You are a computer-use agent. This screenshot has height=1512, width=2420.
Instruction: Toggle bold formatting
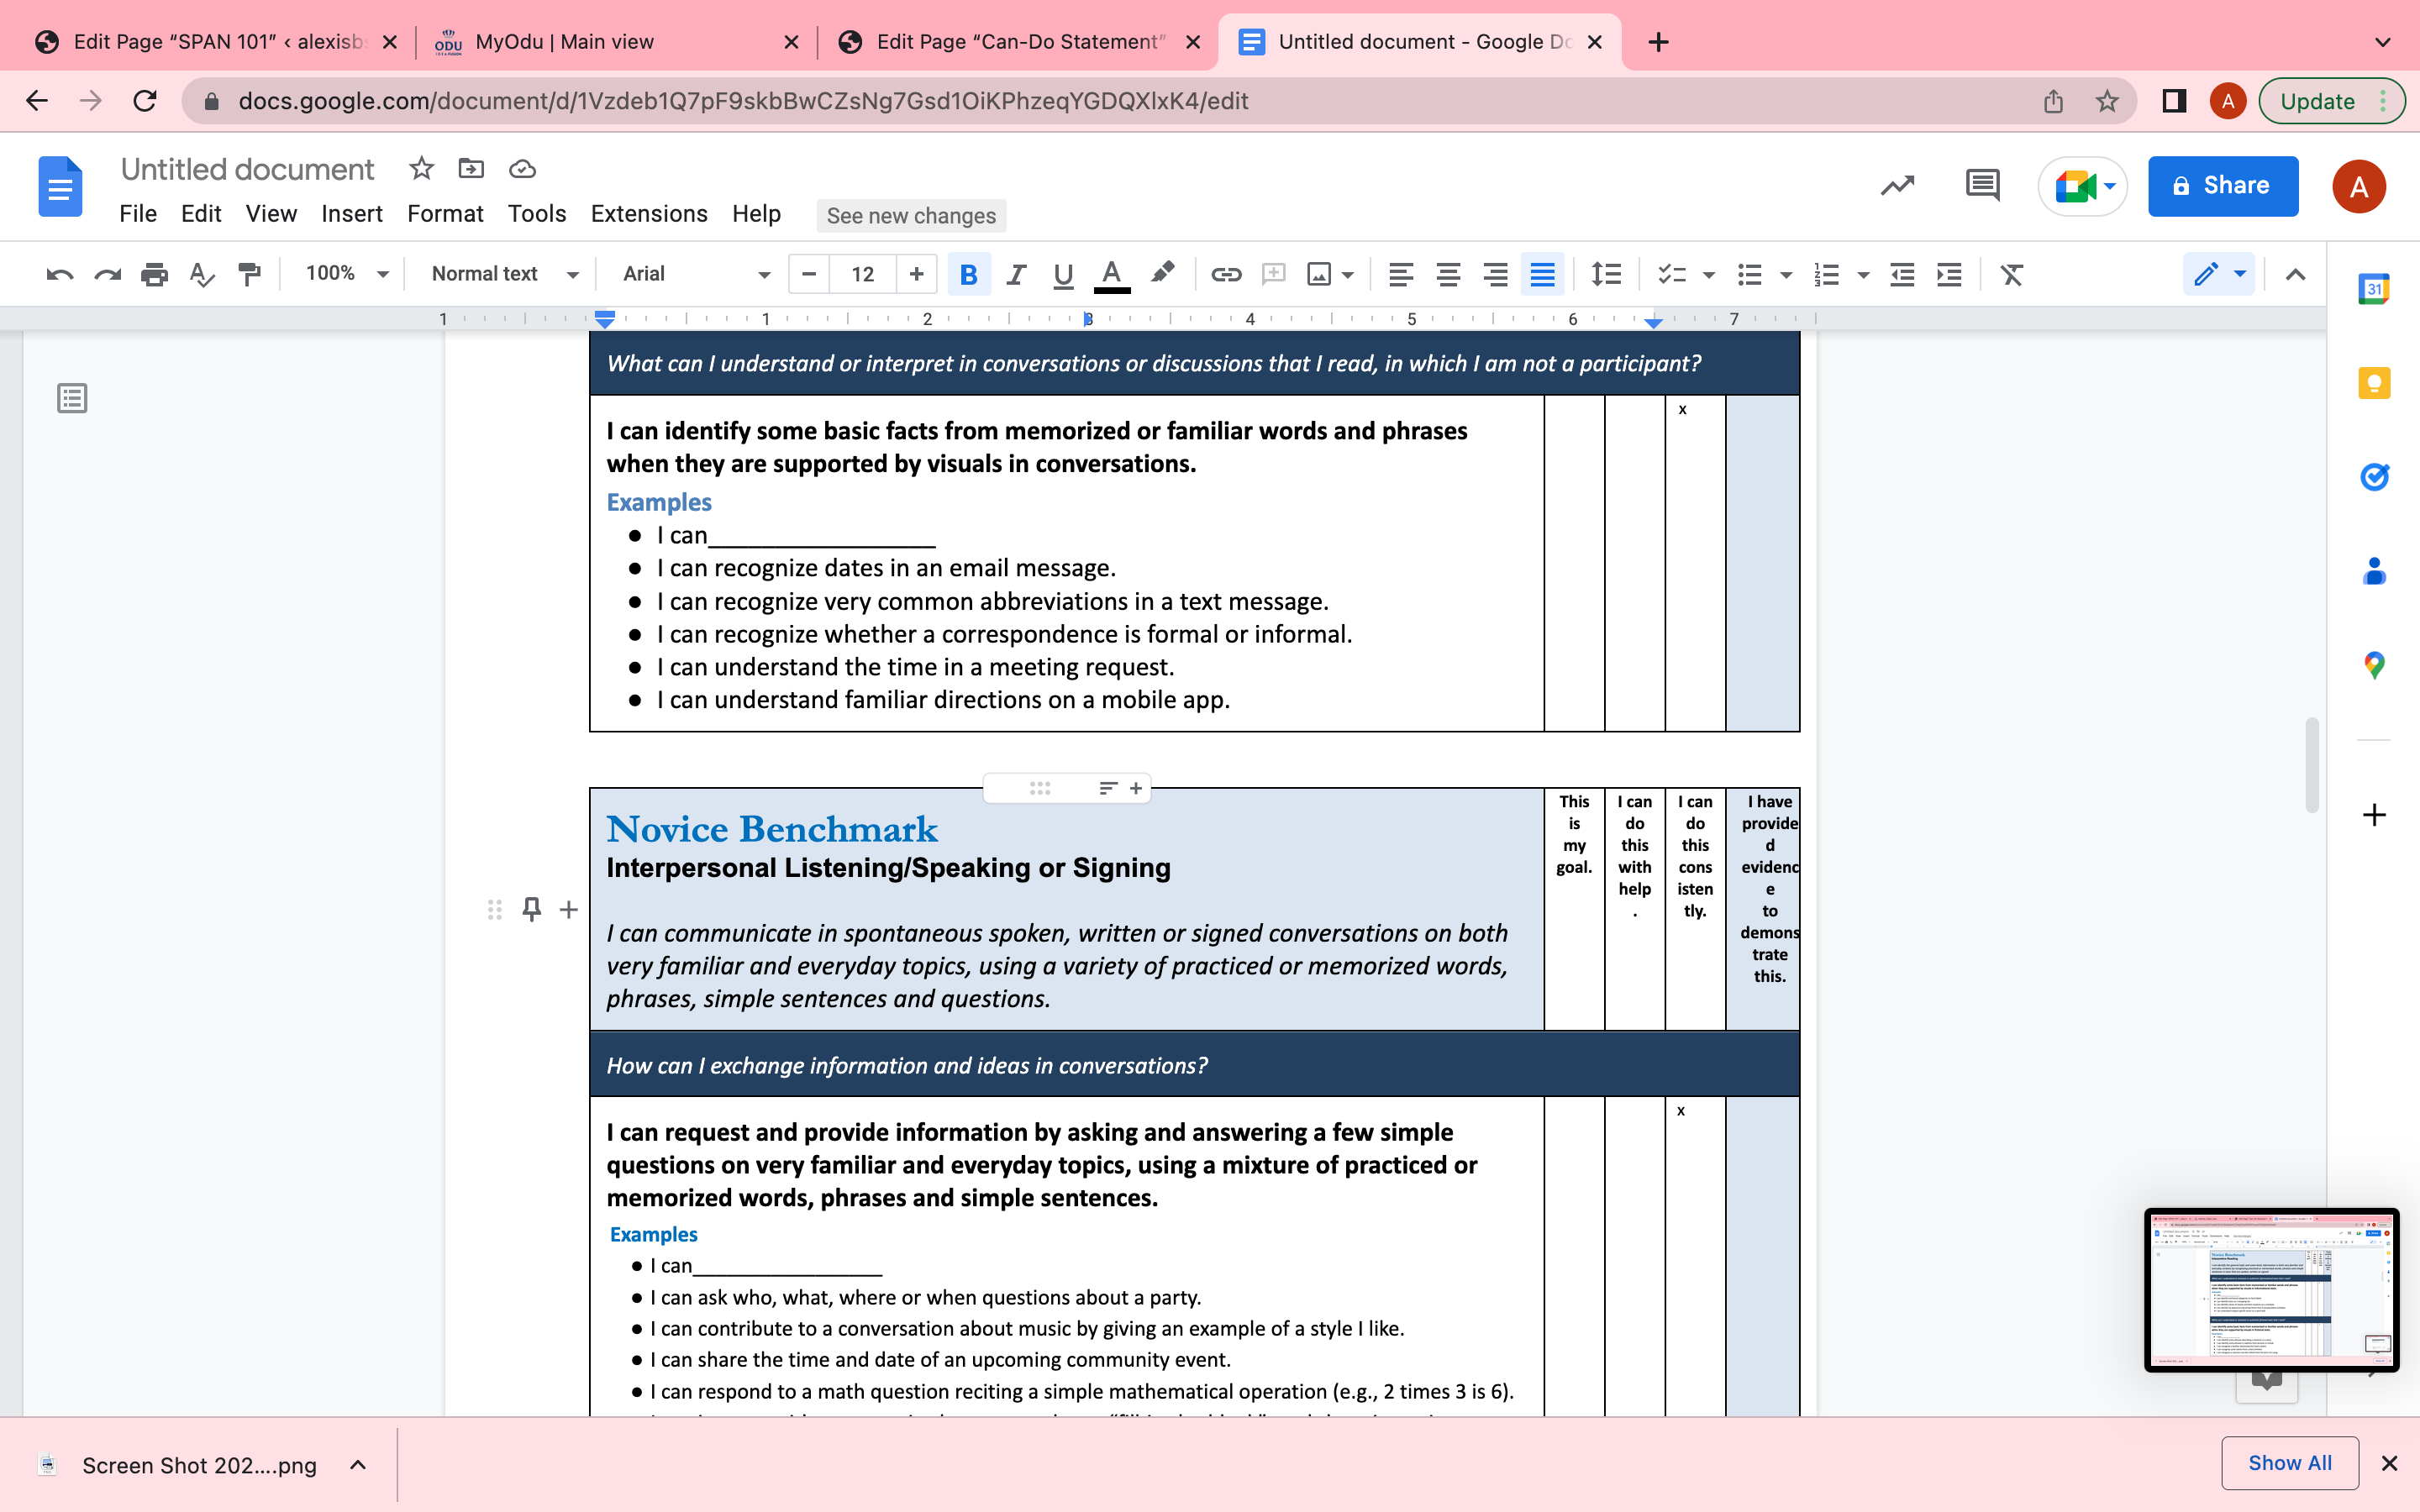968,274
